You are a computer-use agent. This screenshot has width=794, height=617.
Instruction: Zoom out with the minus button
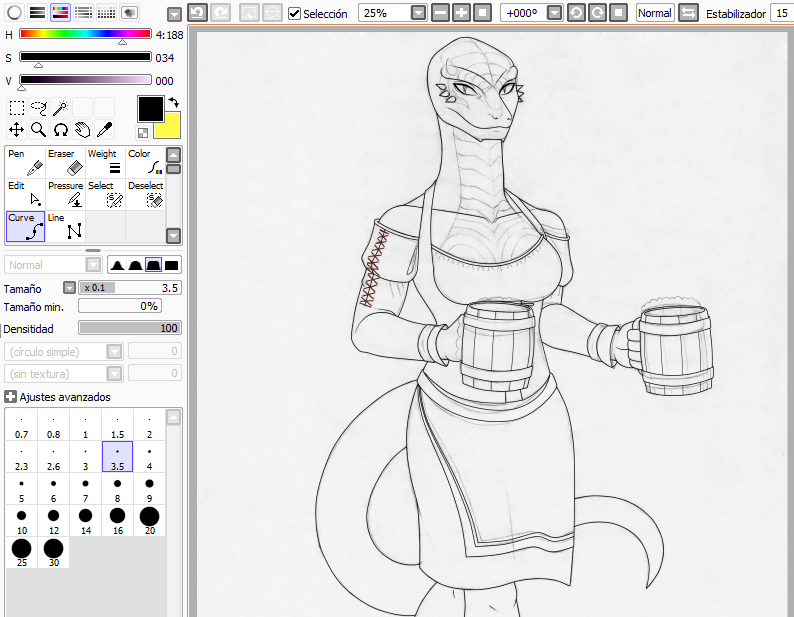440,13
